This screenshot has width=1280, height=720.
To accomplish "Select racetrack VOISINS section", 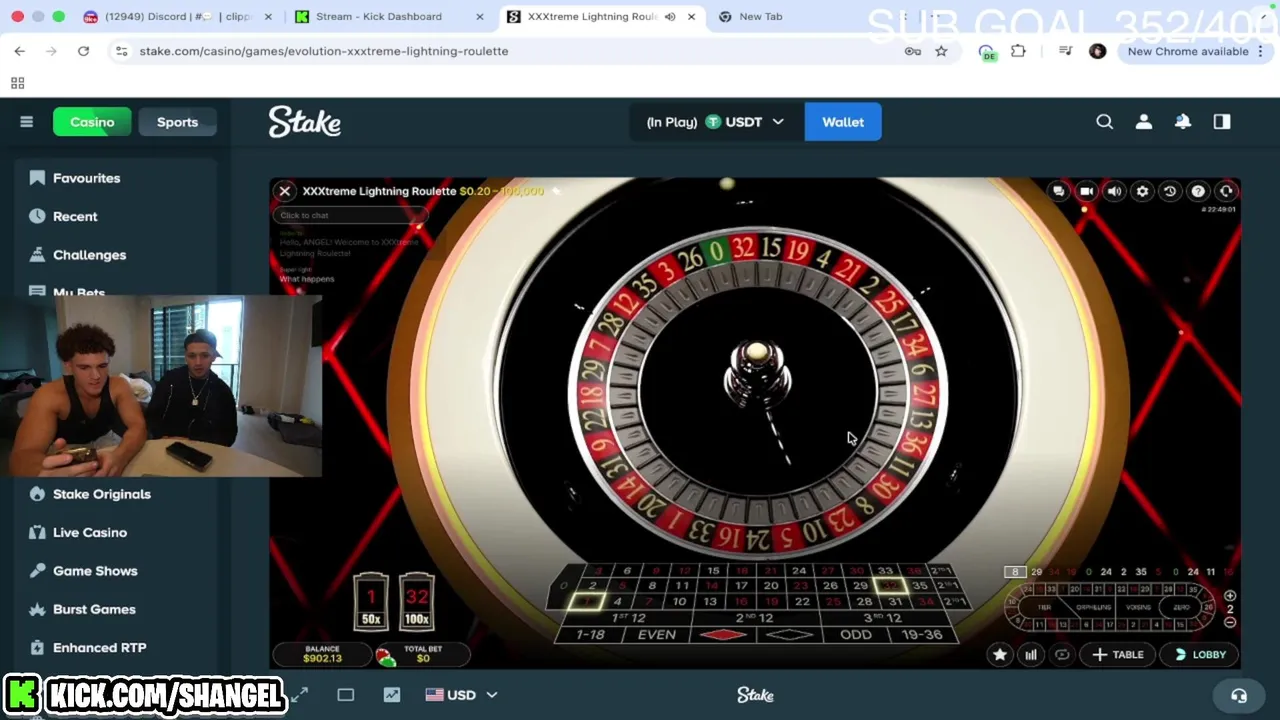I will click(x=1138, y=607).
